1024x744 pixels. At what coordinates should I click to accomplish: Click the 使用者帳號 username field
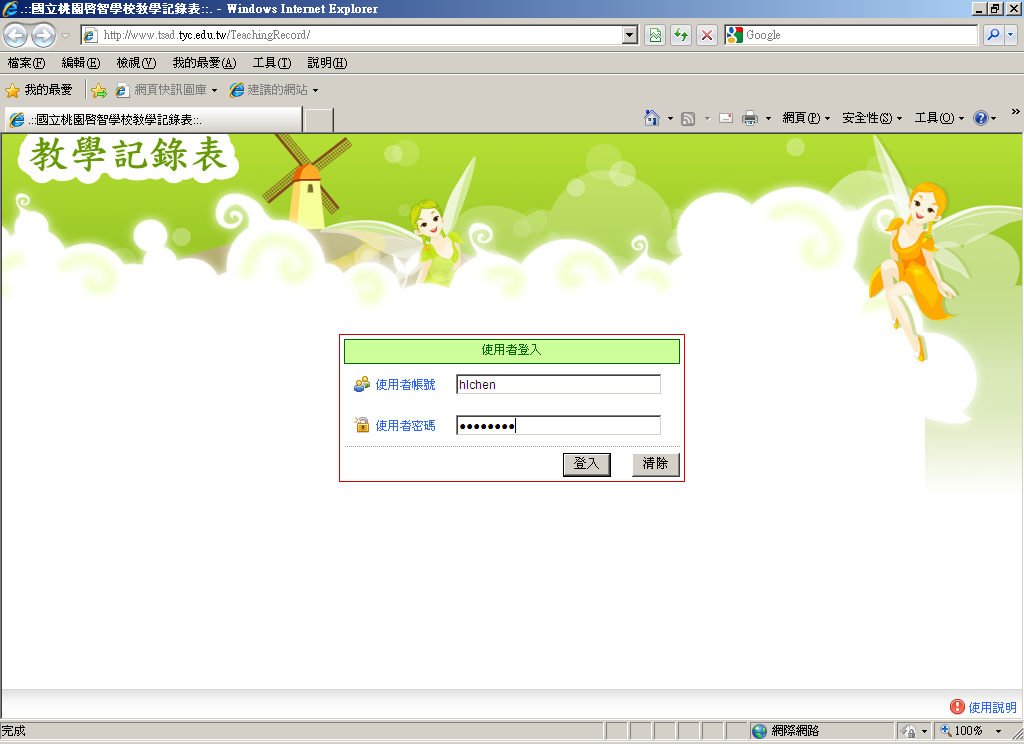[x=558, y=385]
